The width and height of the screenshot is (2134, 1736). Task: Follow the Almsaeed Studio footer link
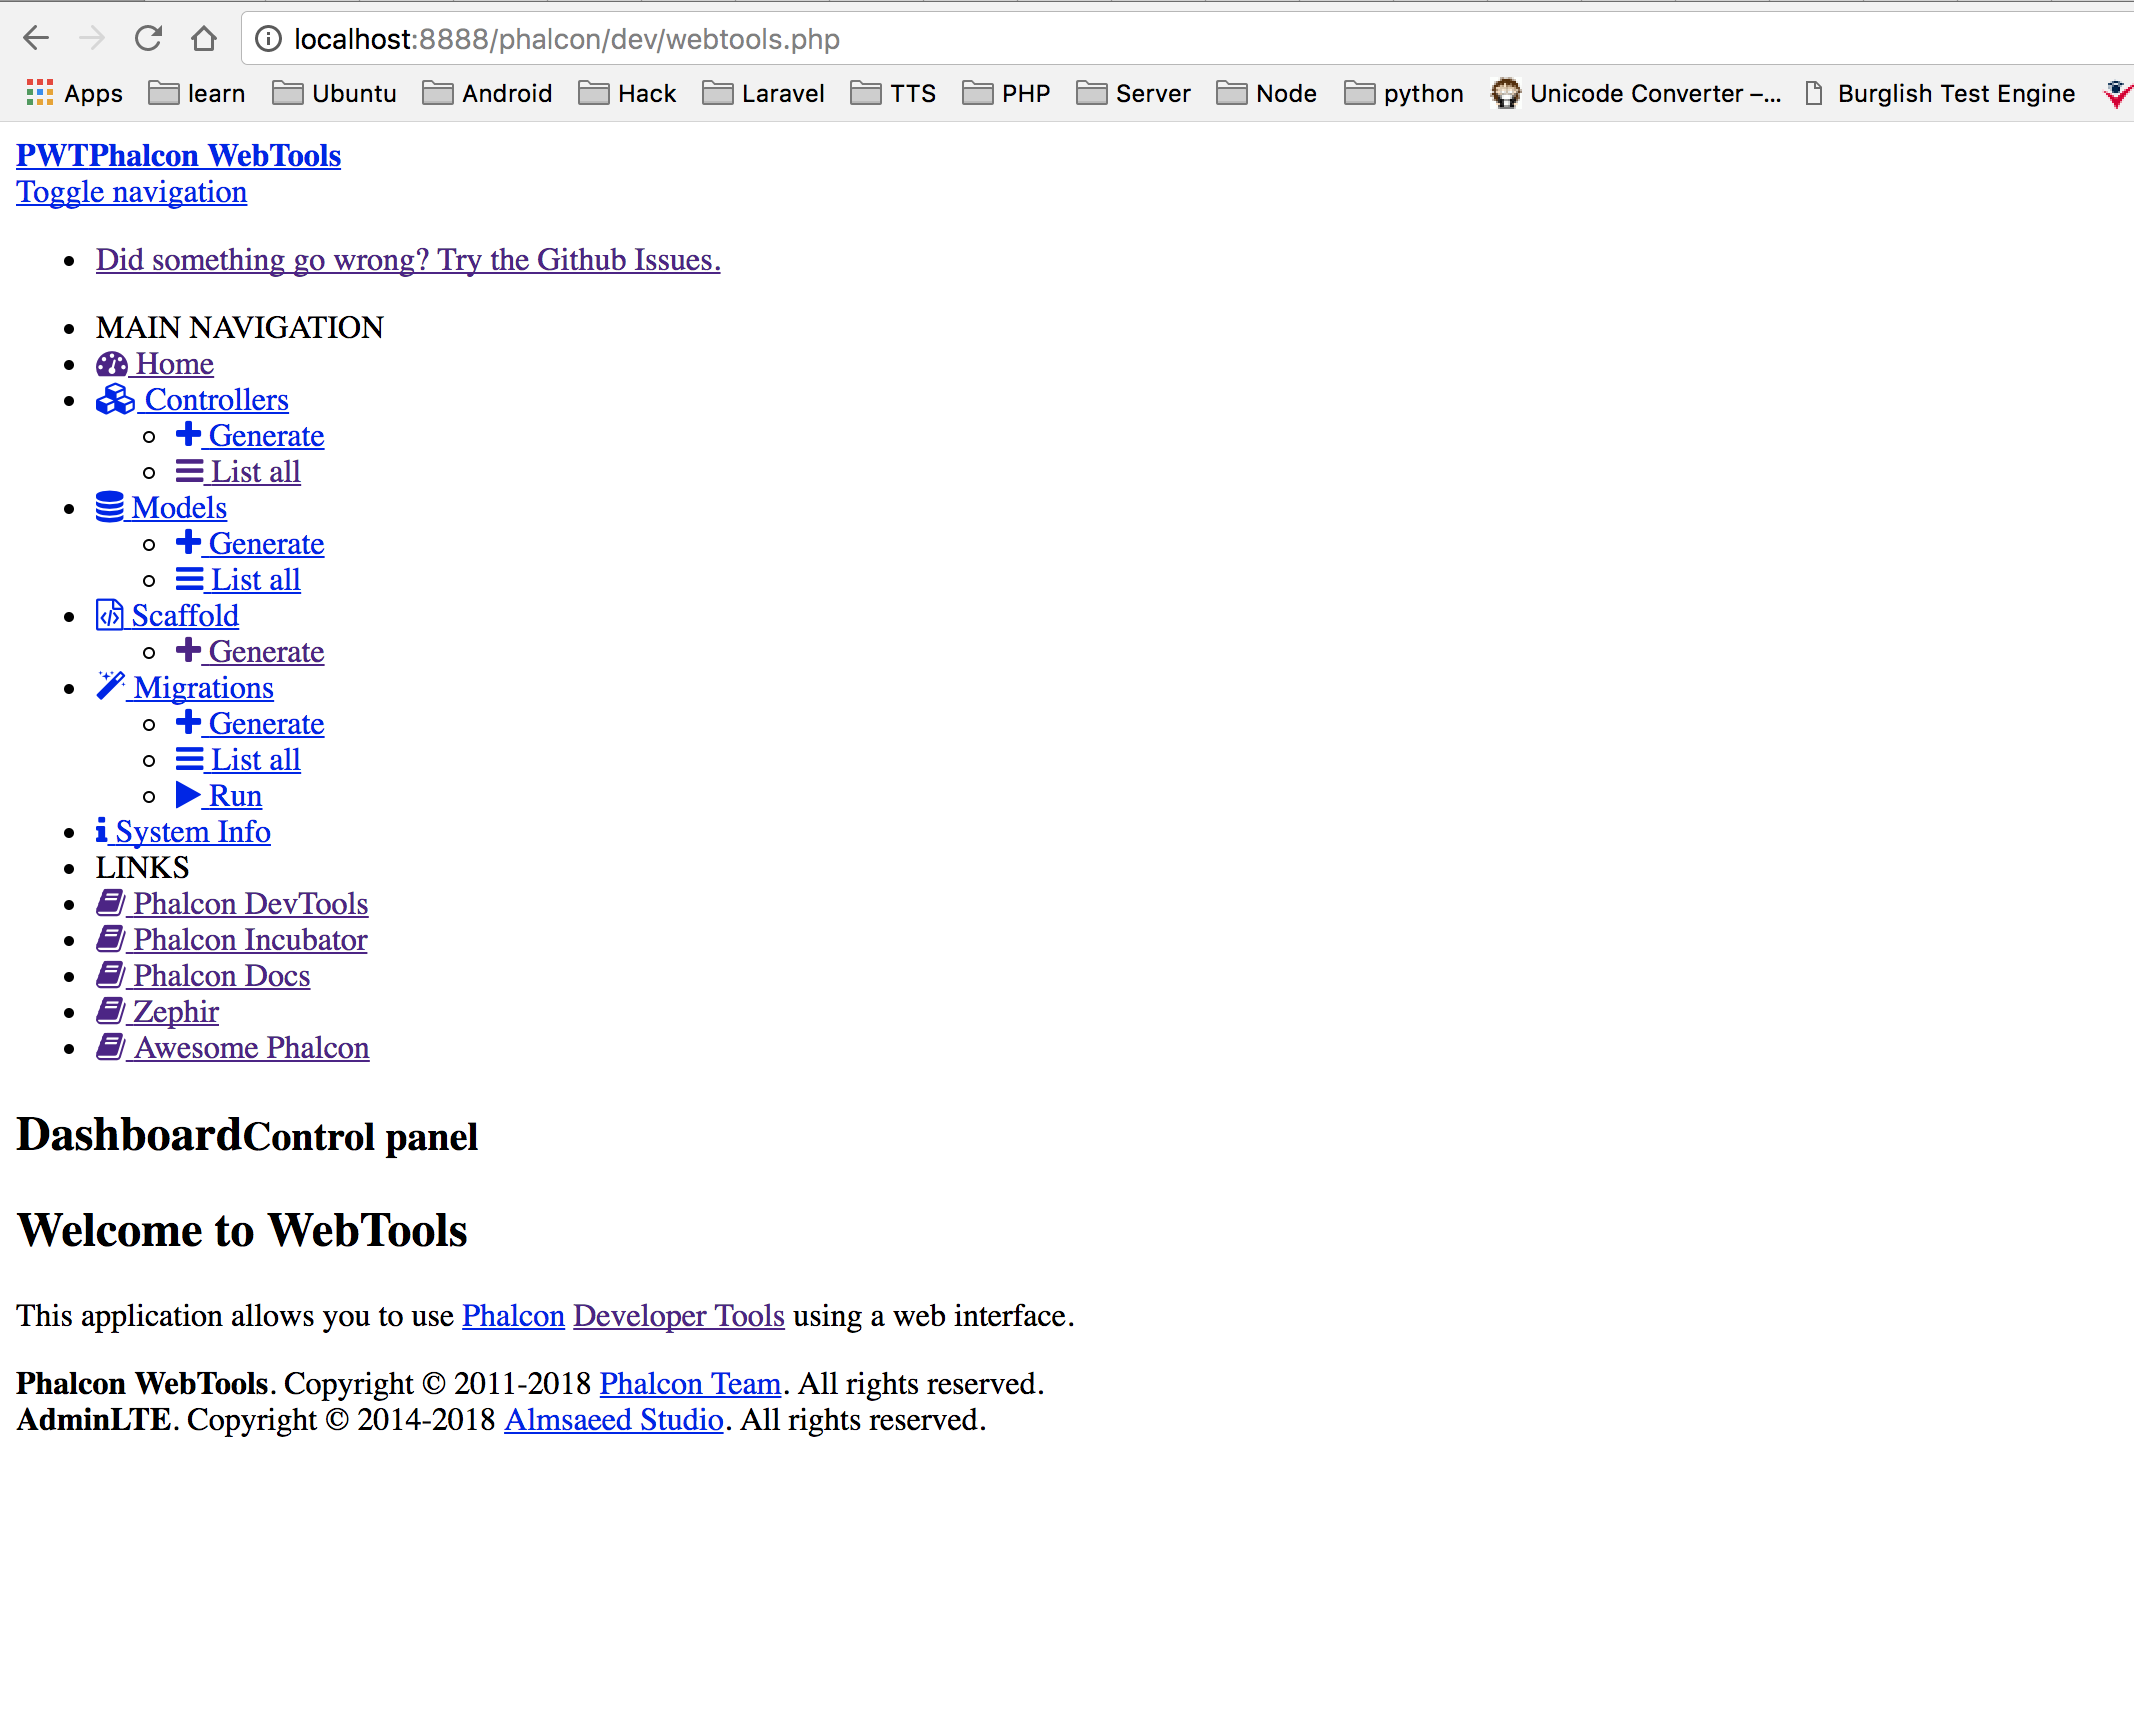613,1420
